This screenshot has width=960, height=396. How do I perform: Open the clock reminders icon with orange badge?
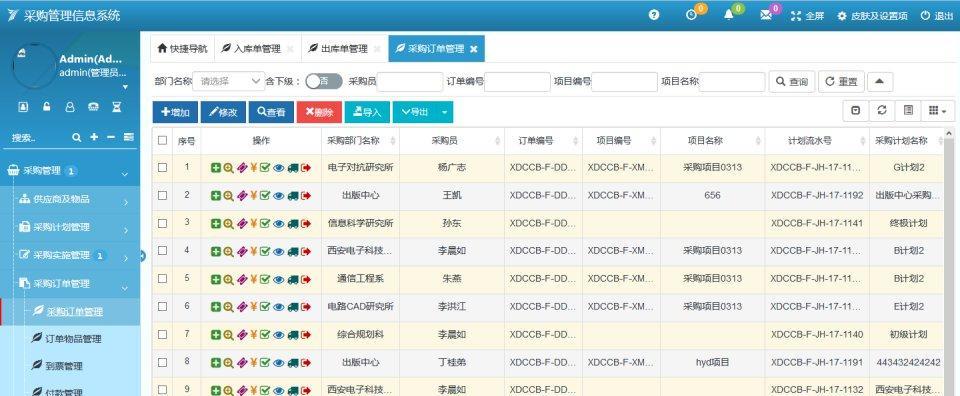point(691,16)
